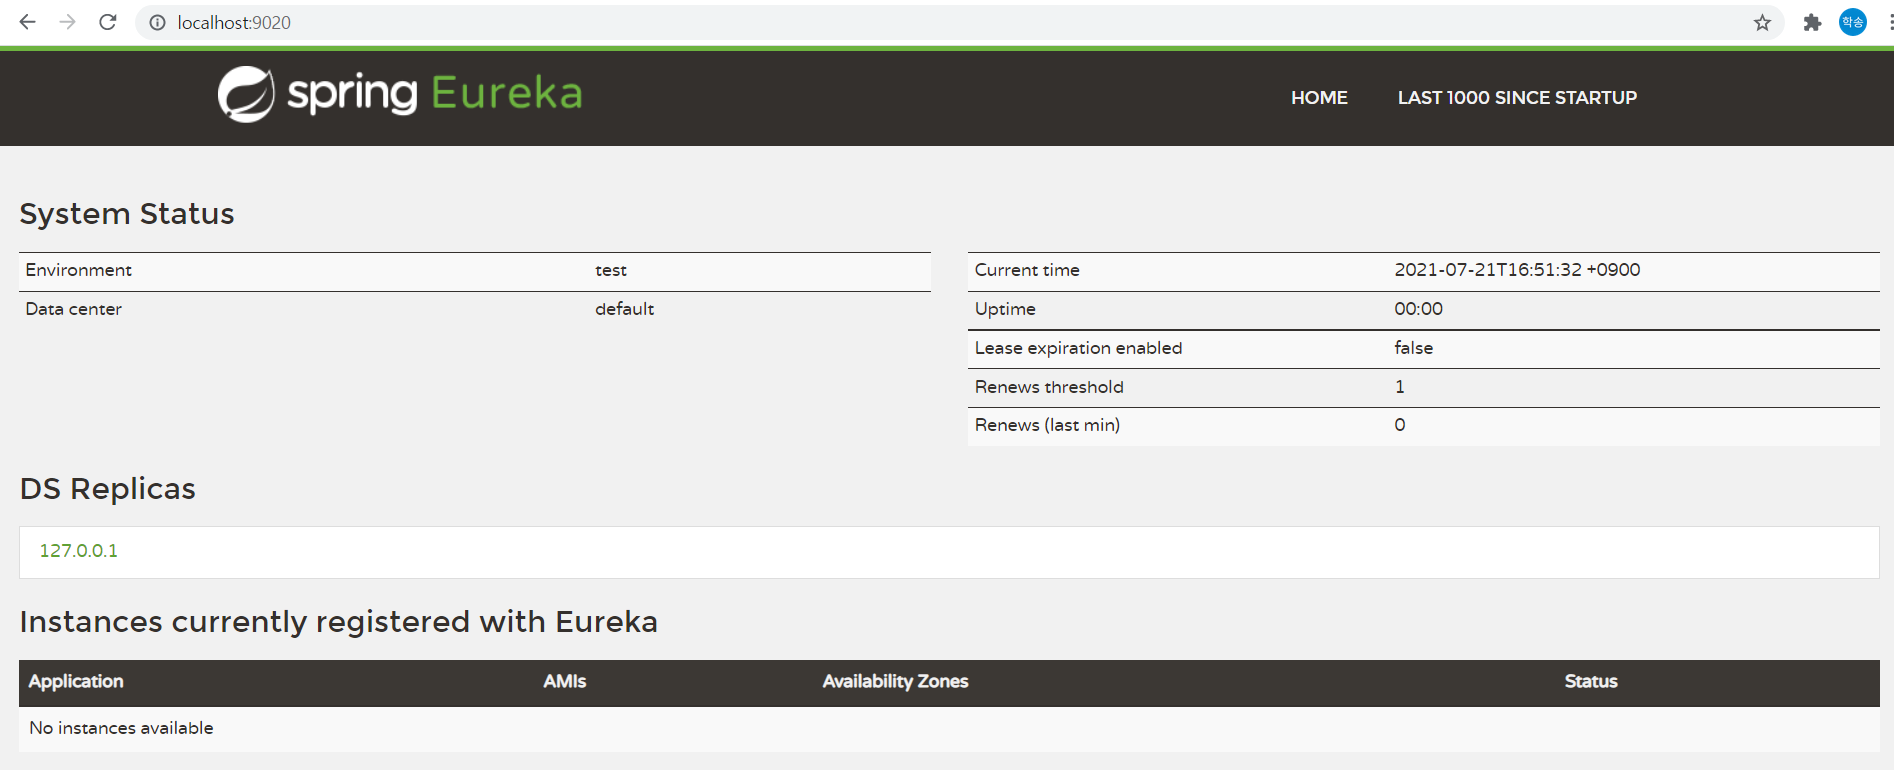Click the AMIs column header
The height and width of the screenshot is (770, 1894).
click(x=565, y=681)
